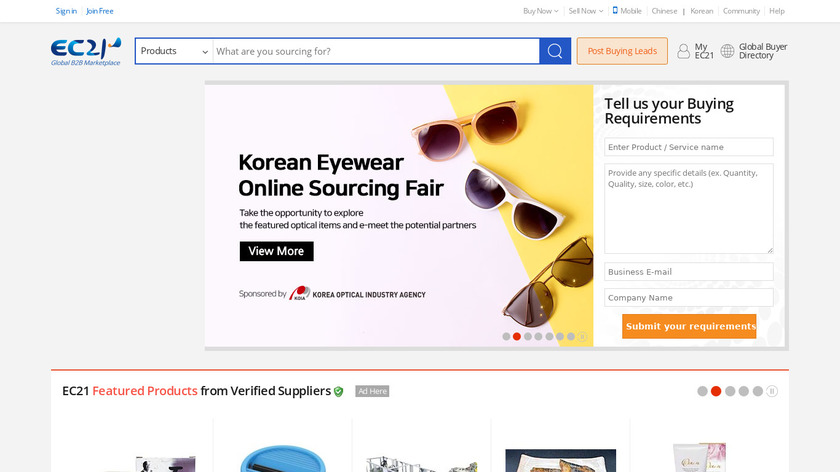Open the Products search category dropdown
The width and height of the screenshot is (840, 472).
click(x=174, y=51)
